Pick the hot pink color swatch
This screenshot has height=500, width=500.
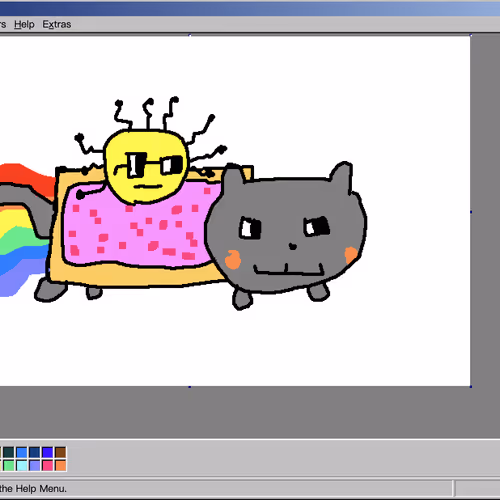(47, 465)
